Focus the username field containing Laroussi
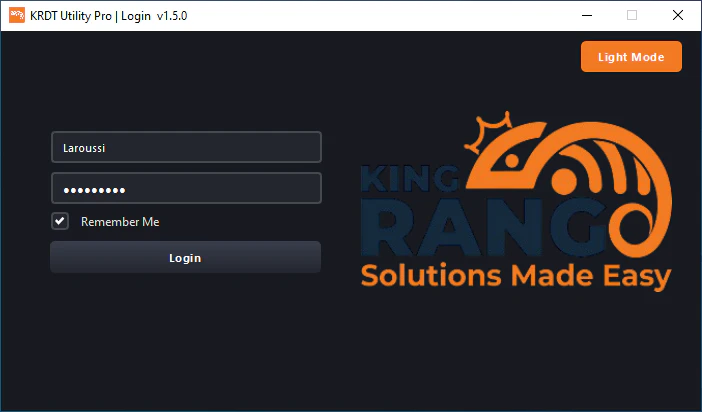Viewport: 702px width, 412px height. (x=186, y=147)
